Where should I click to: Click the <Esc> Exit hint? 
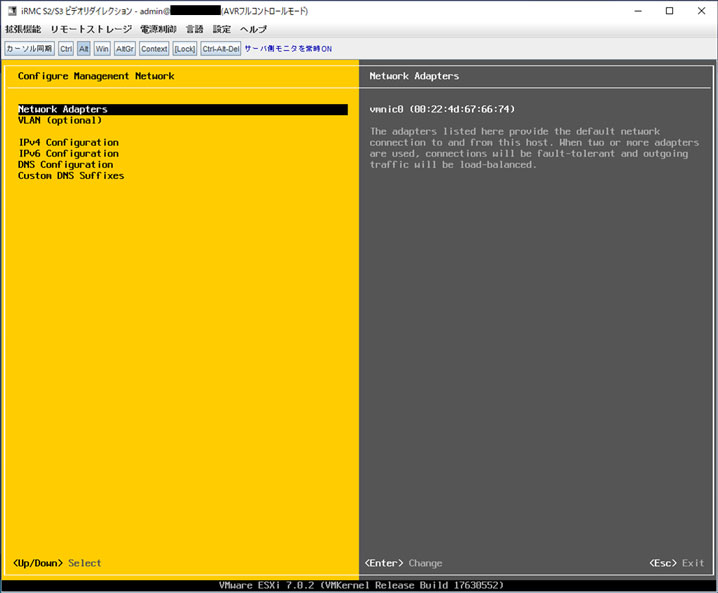[x=677, y=563]
